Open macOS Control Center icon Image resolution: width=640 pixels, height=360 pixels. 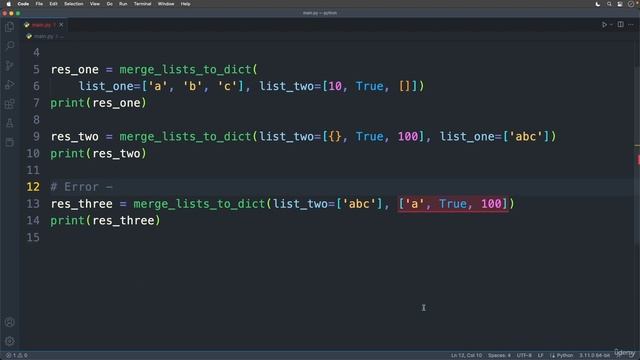pos(620,4)
